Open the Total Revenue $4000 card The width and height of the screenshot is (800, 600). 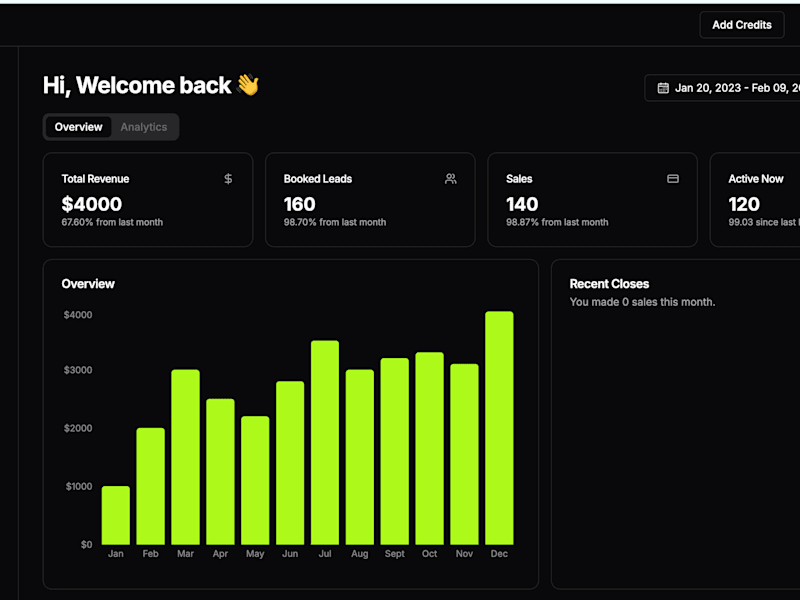148,199
